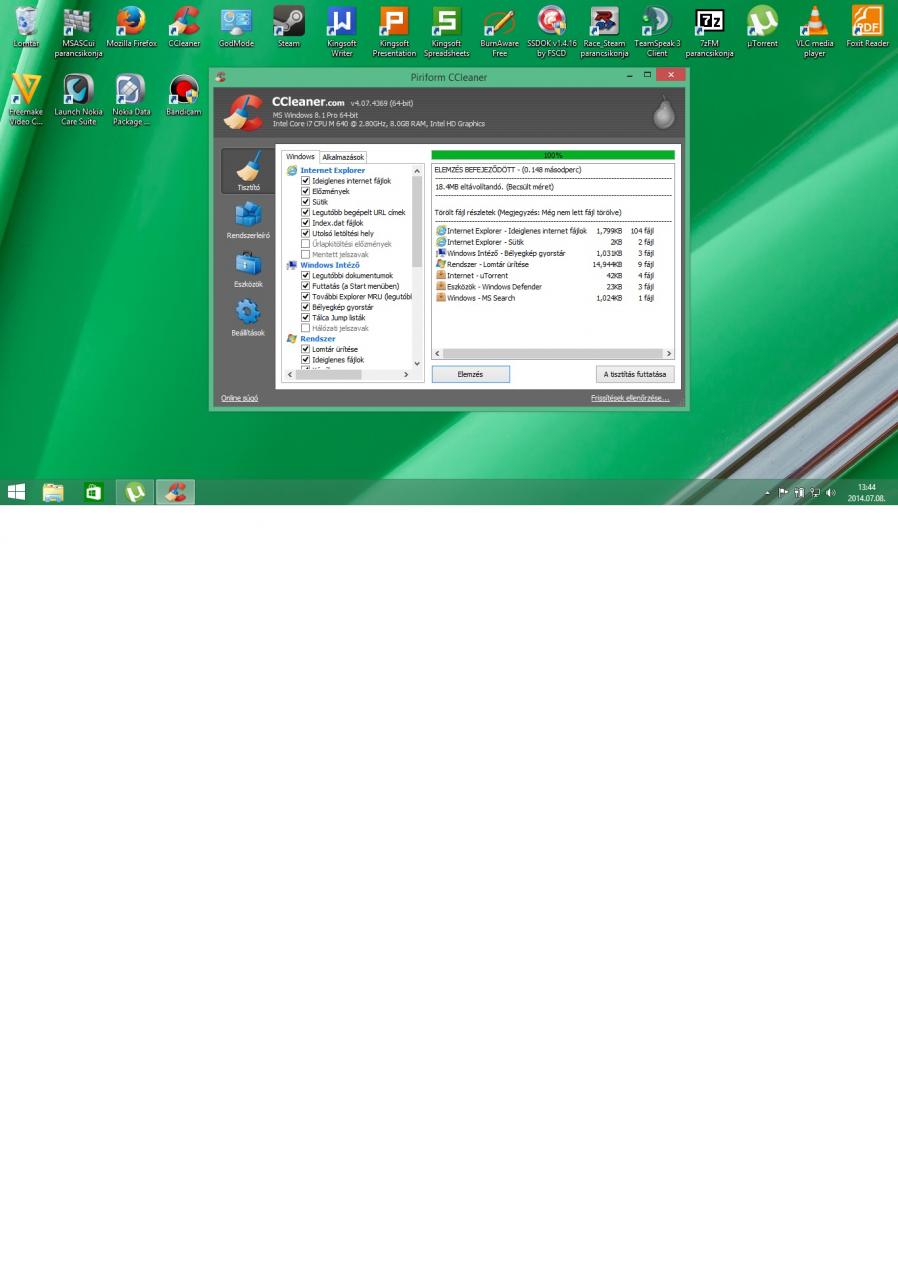Select the SSDOK v1.4.16 desktop icon
The height and width of the screenshot is (1280, 898).
552,31
